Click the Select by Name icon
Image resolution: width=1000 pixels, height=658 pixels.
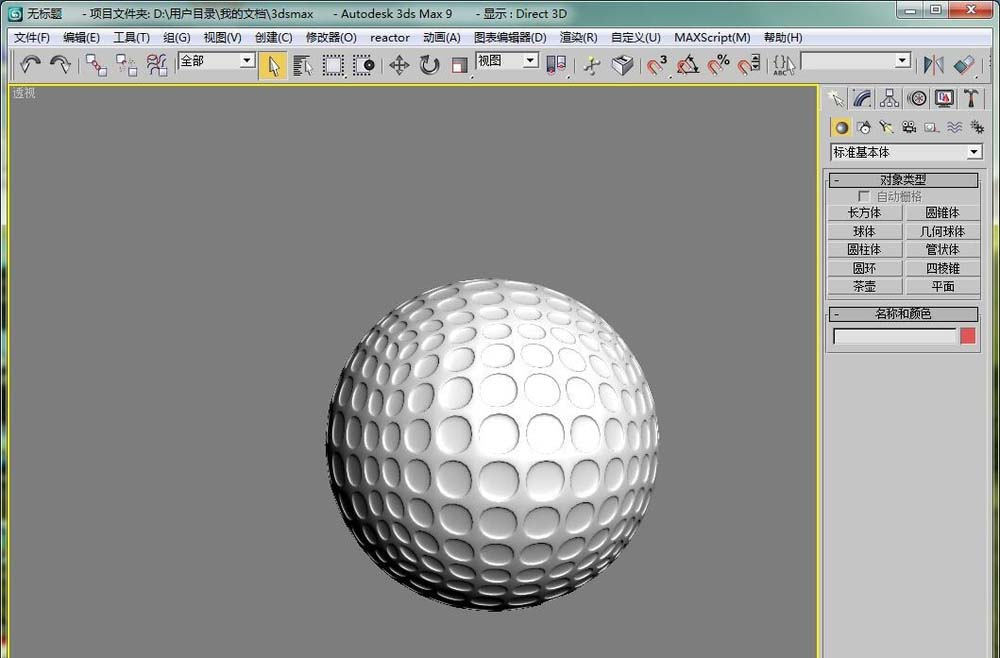303,65
